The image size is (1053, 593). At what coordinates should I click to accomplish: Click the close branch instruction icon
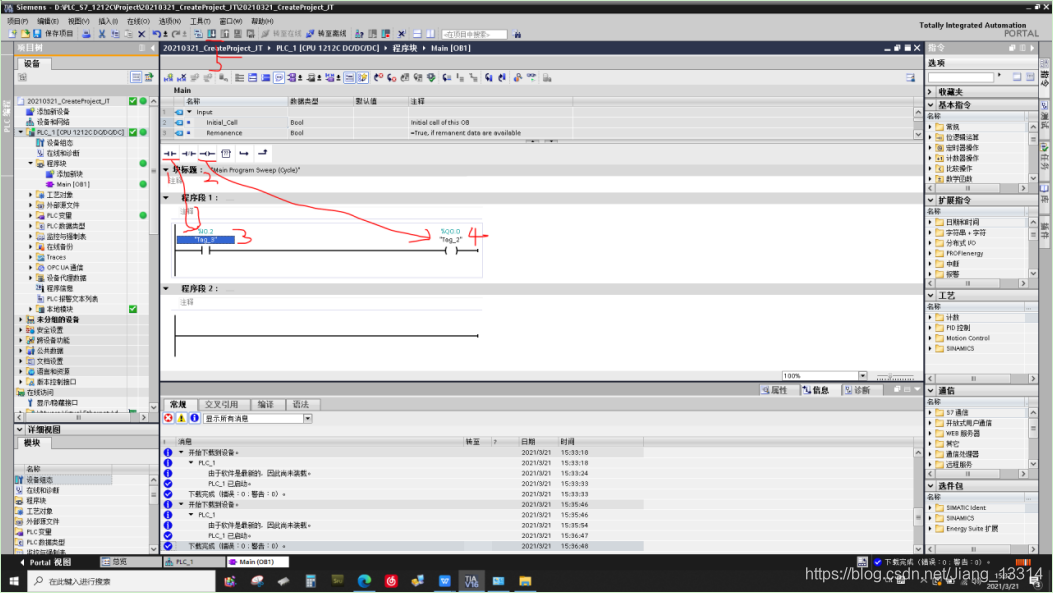click(263, 154)
